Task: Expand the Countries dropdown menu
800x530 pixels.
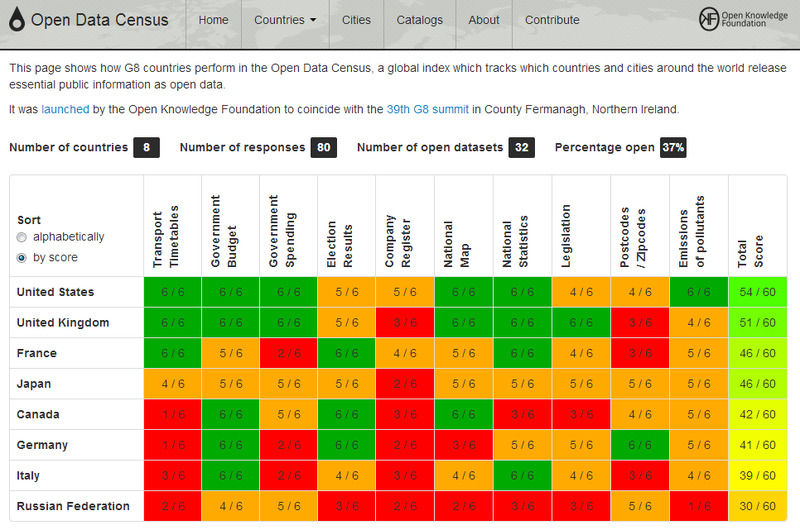Action: pos(285,20)
